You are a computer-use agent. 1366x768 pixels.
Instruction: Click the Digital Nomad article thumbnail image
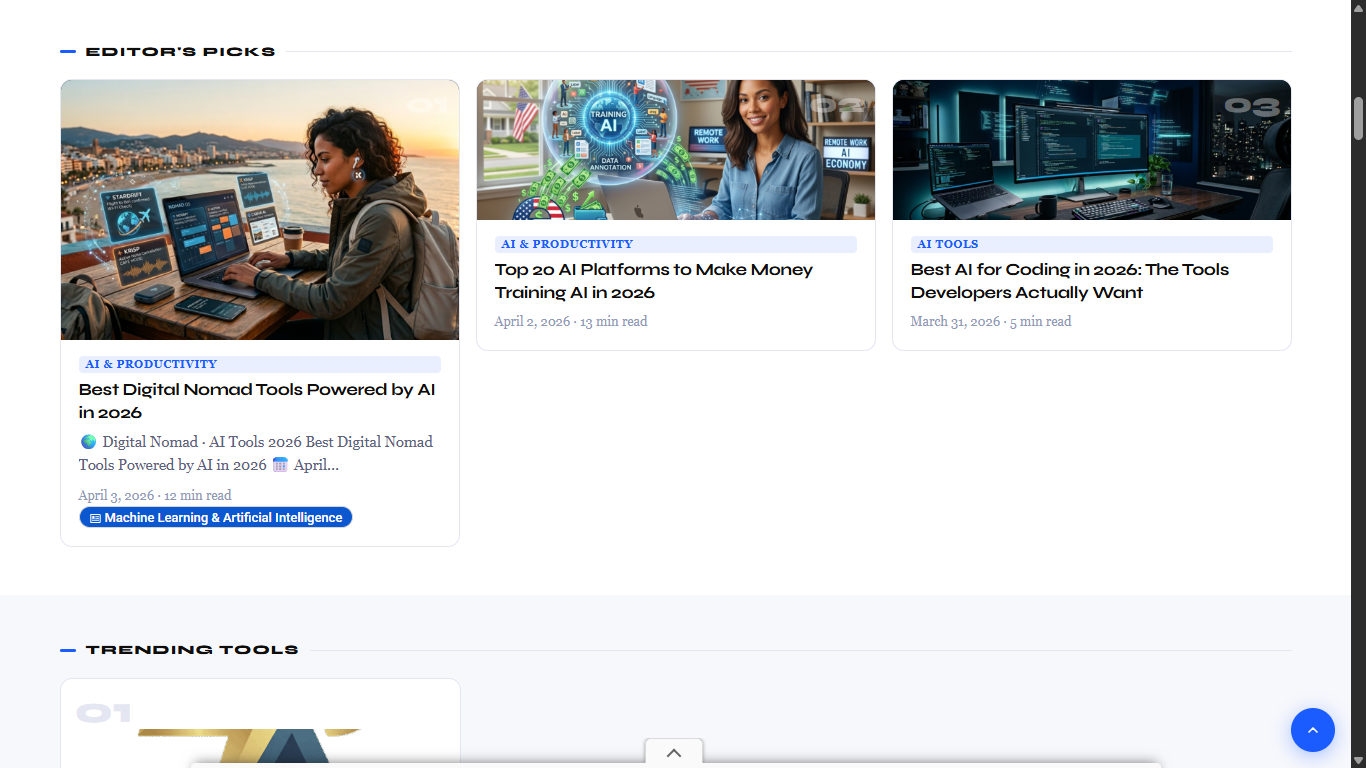coord(260,210)
